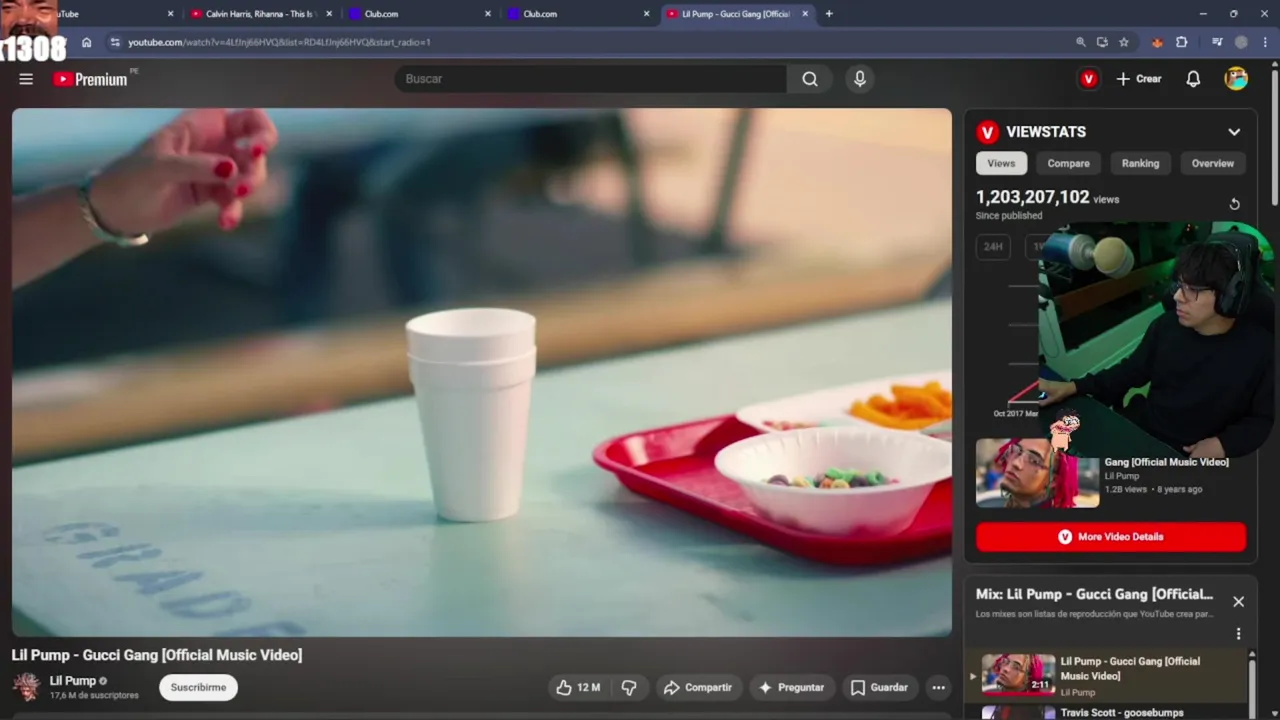Viewport: 1280px width, 720px height.
Task: Bookmark this page with the star icon
Action: 1124,42
